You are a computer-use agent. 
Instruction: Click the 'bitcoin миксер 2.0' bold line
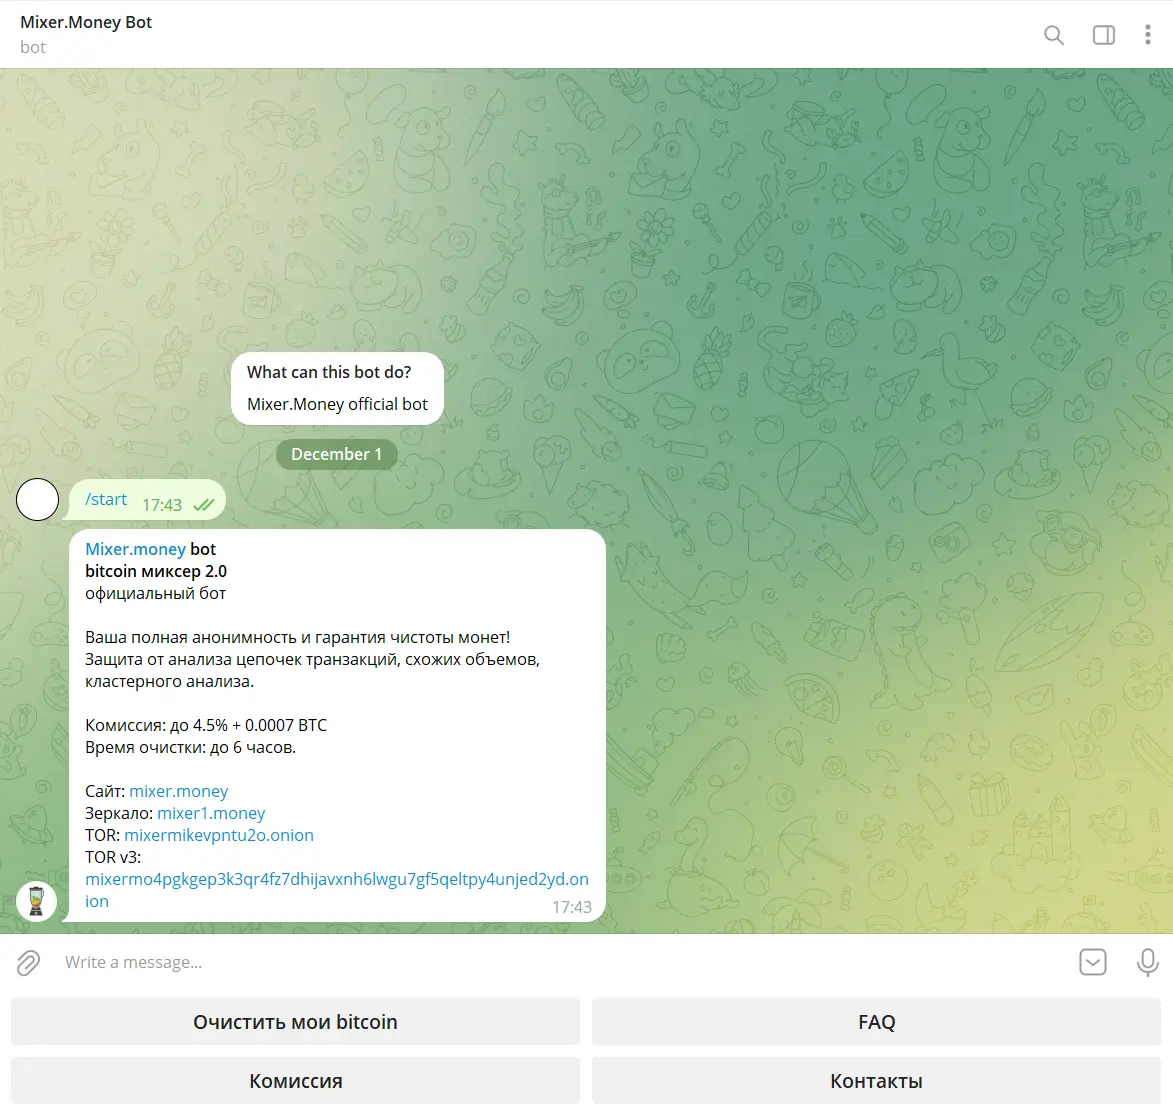(x=156, y=572)
